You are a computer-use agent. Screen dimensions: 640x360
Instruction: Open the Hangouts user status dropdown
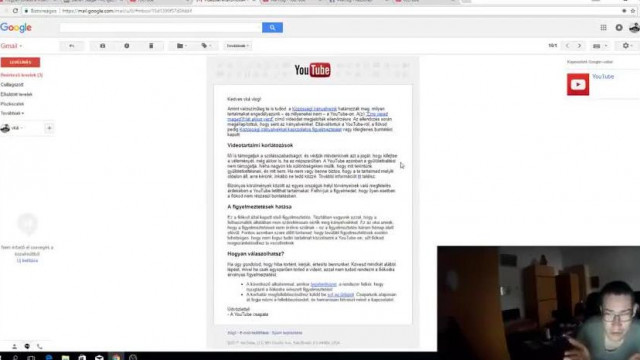pyautogui.click(x=17, y=128)
